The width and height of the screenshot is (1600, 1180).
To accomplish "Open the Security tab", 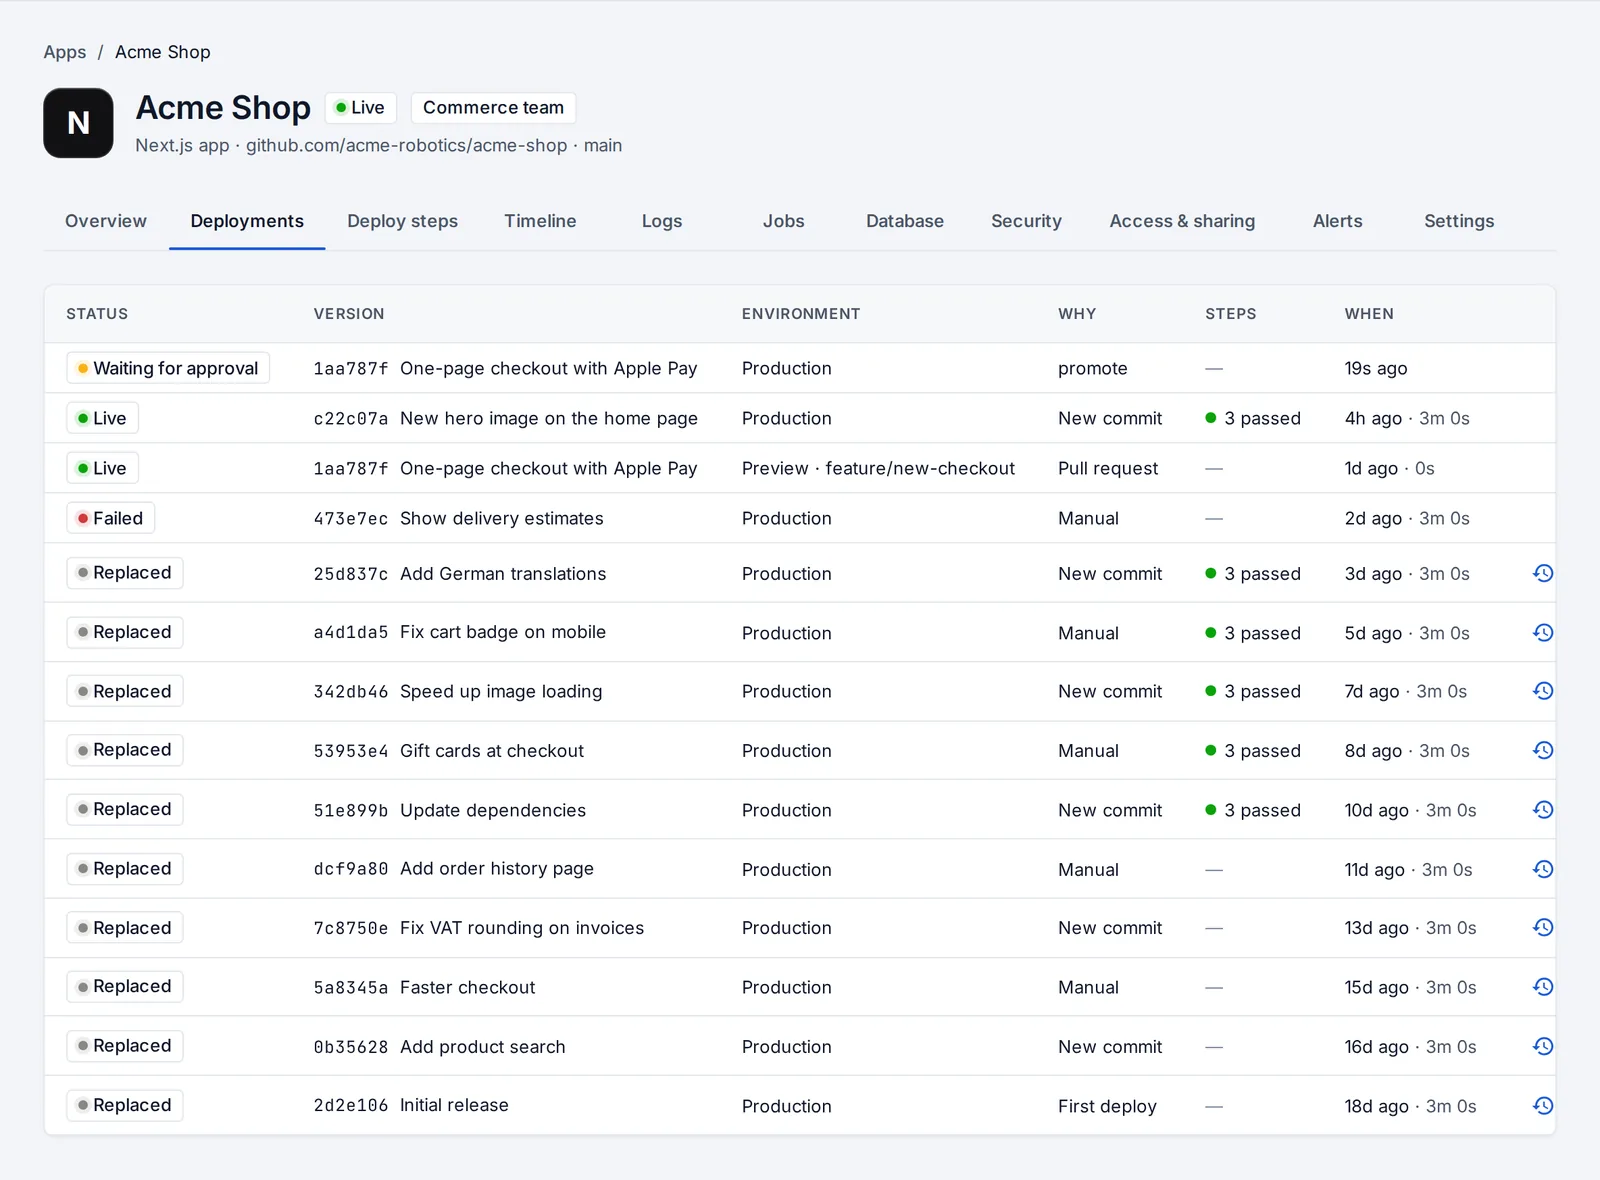I will coord(1026,221).
